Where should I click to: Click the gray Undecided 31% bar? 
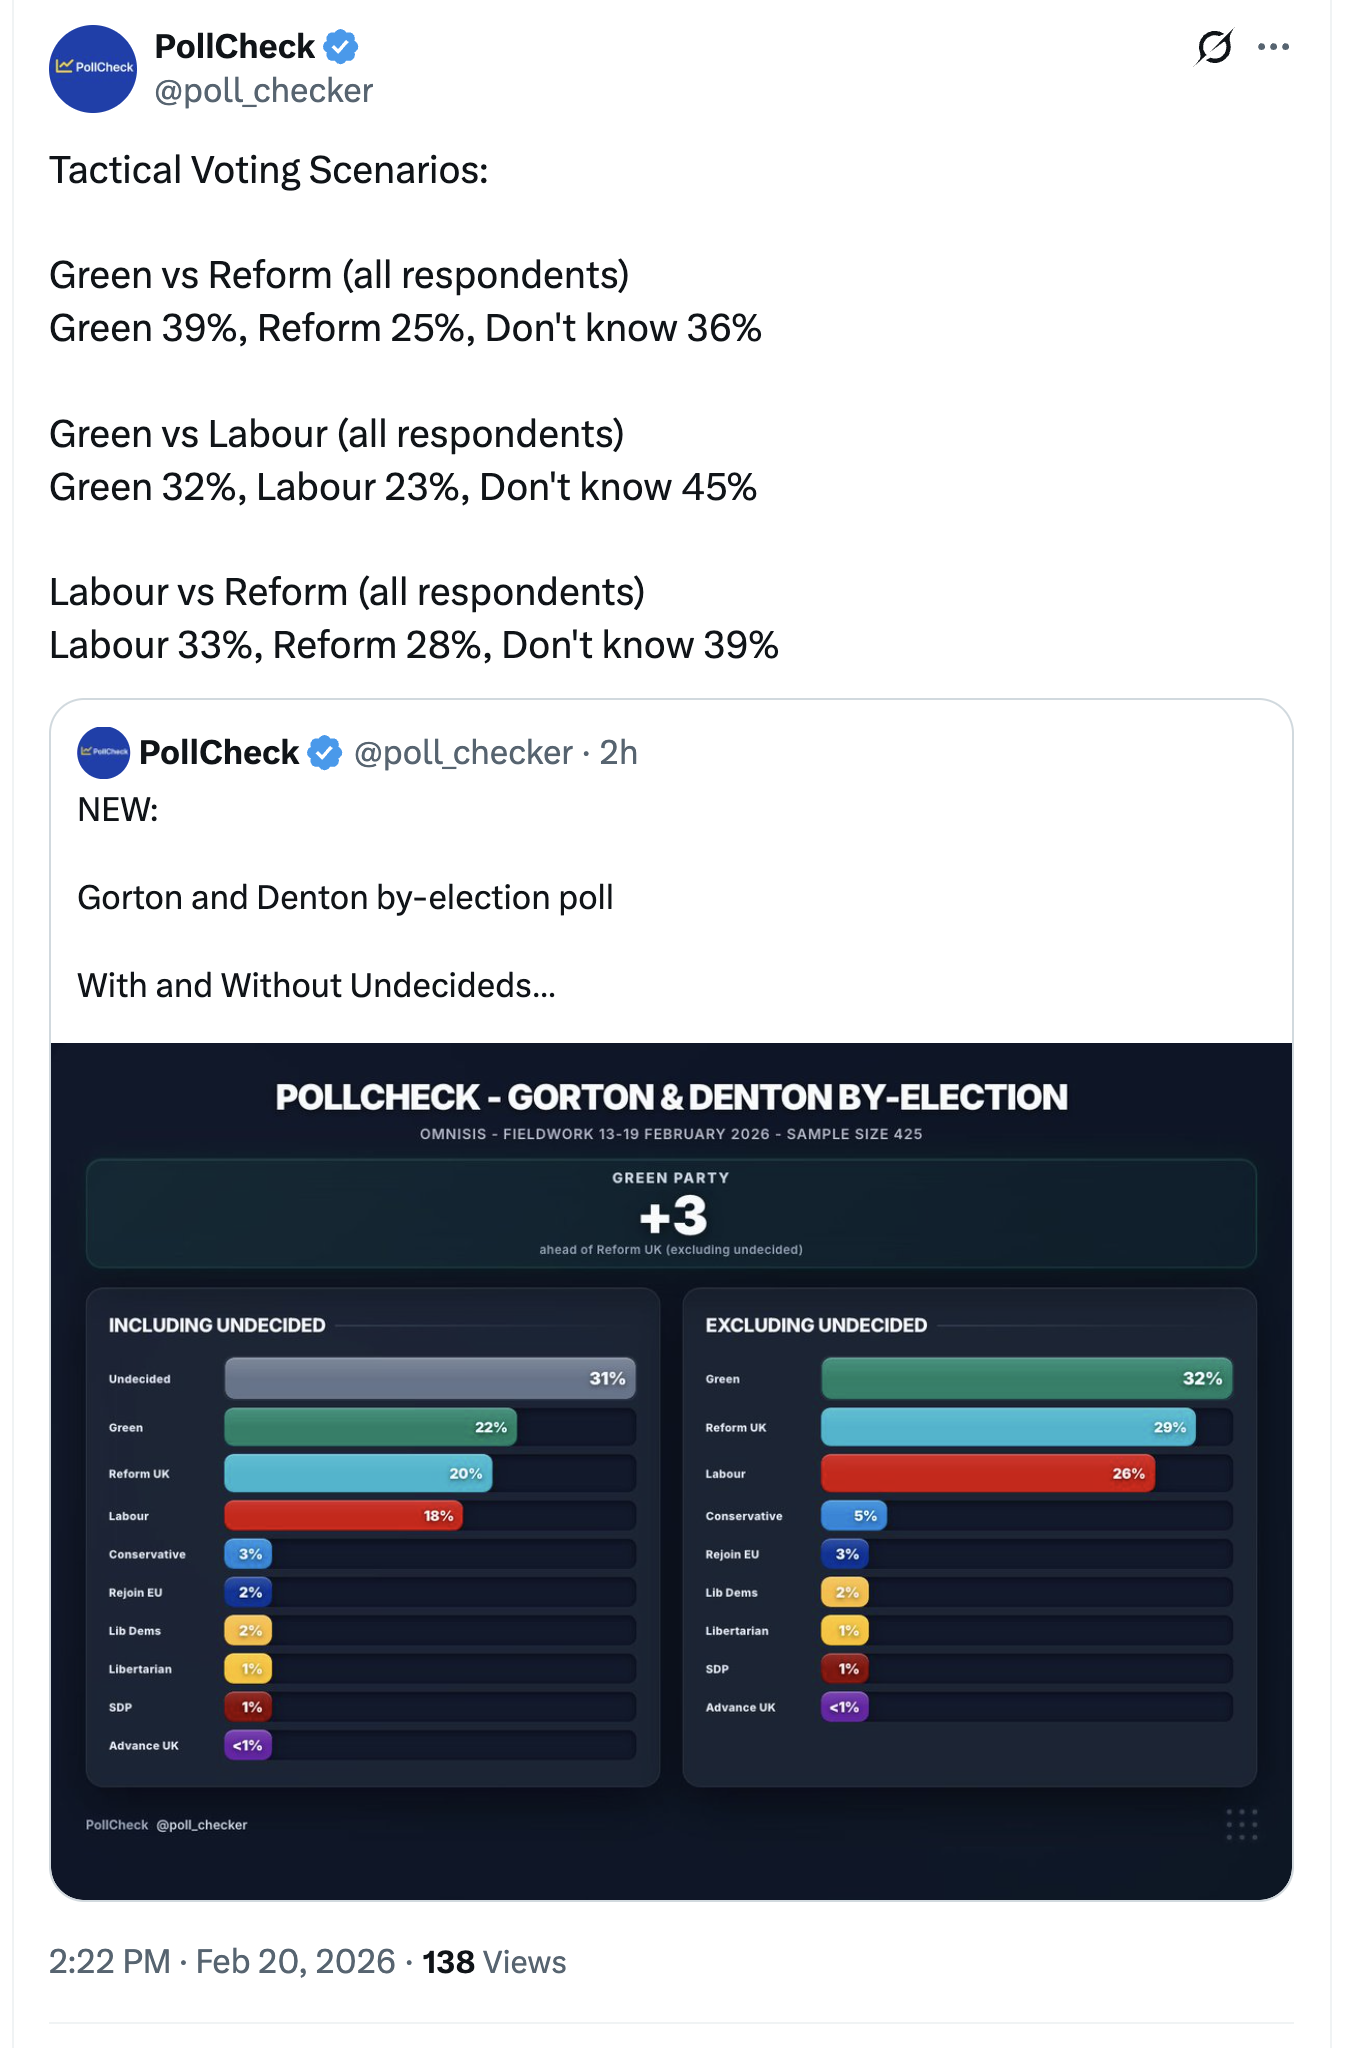(430, 1378)
